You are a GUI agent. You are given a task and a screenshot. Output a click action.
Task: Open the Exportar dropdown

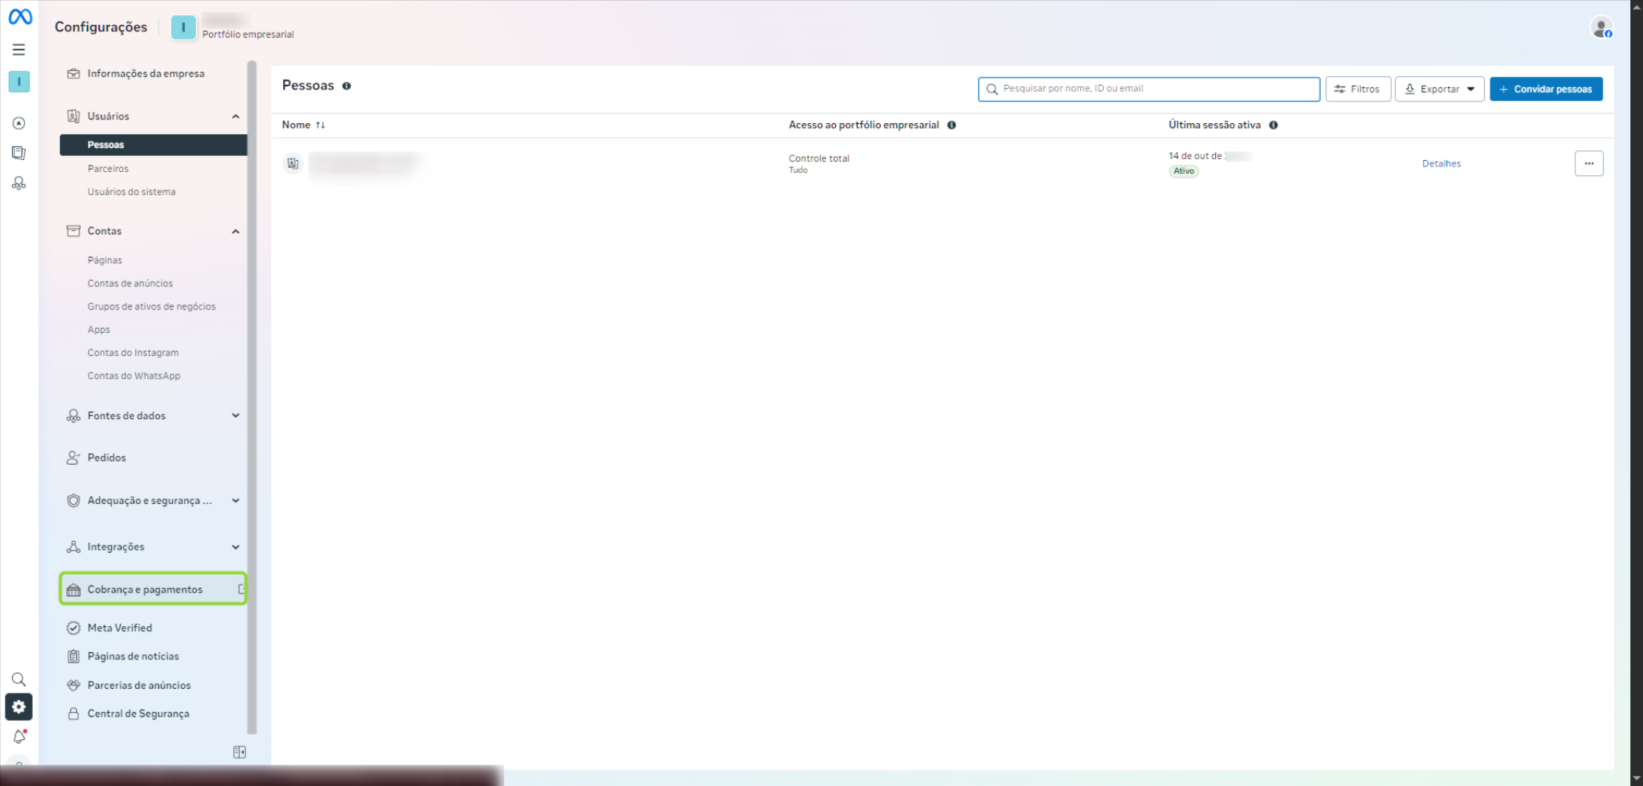1439,89
